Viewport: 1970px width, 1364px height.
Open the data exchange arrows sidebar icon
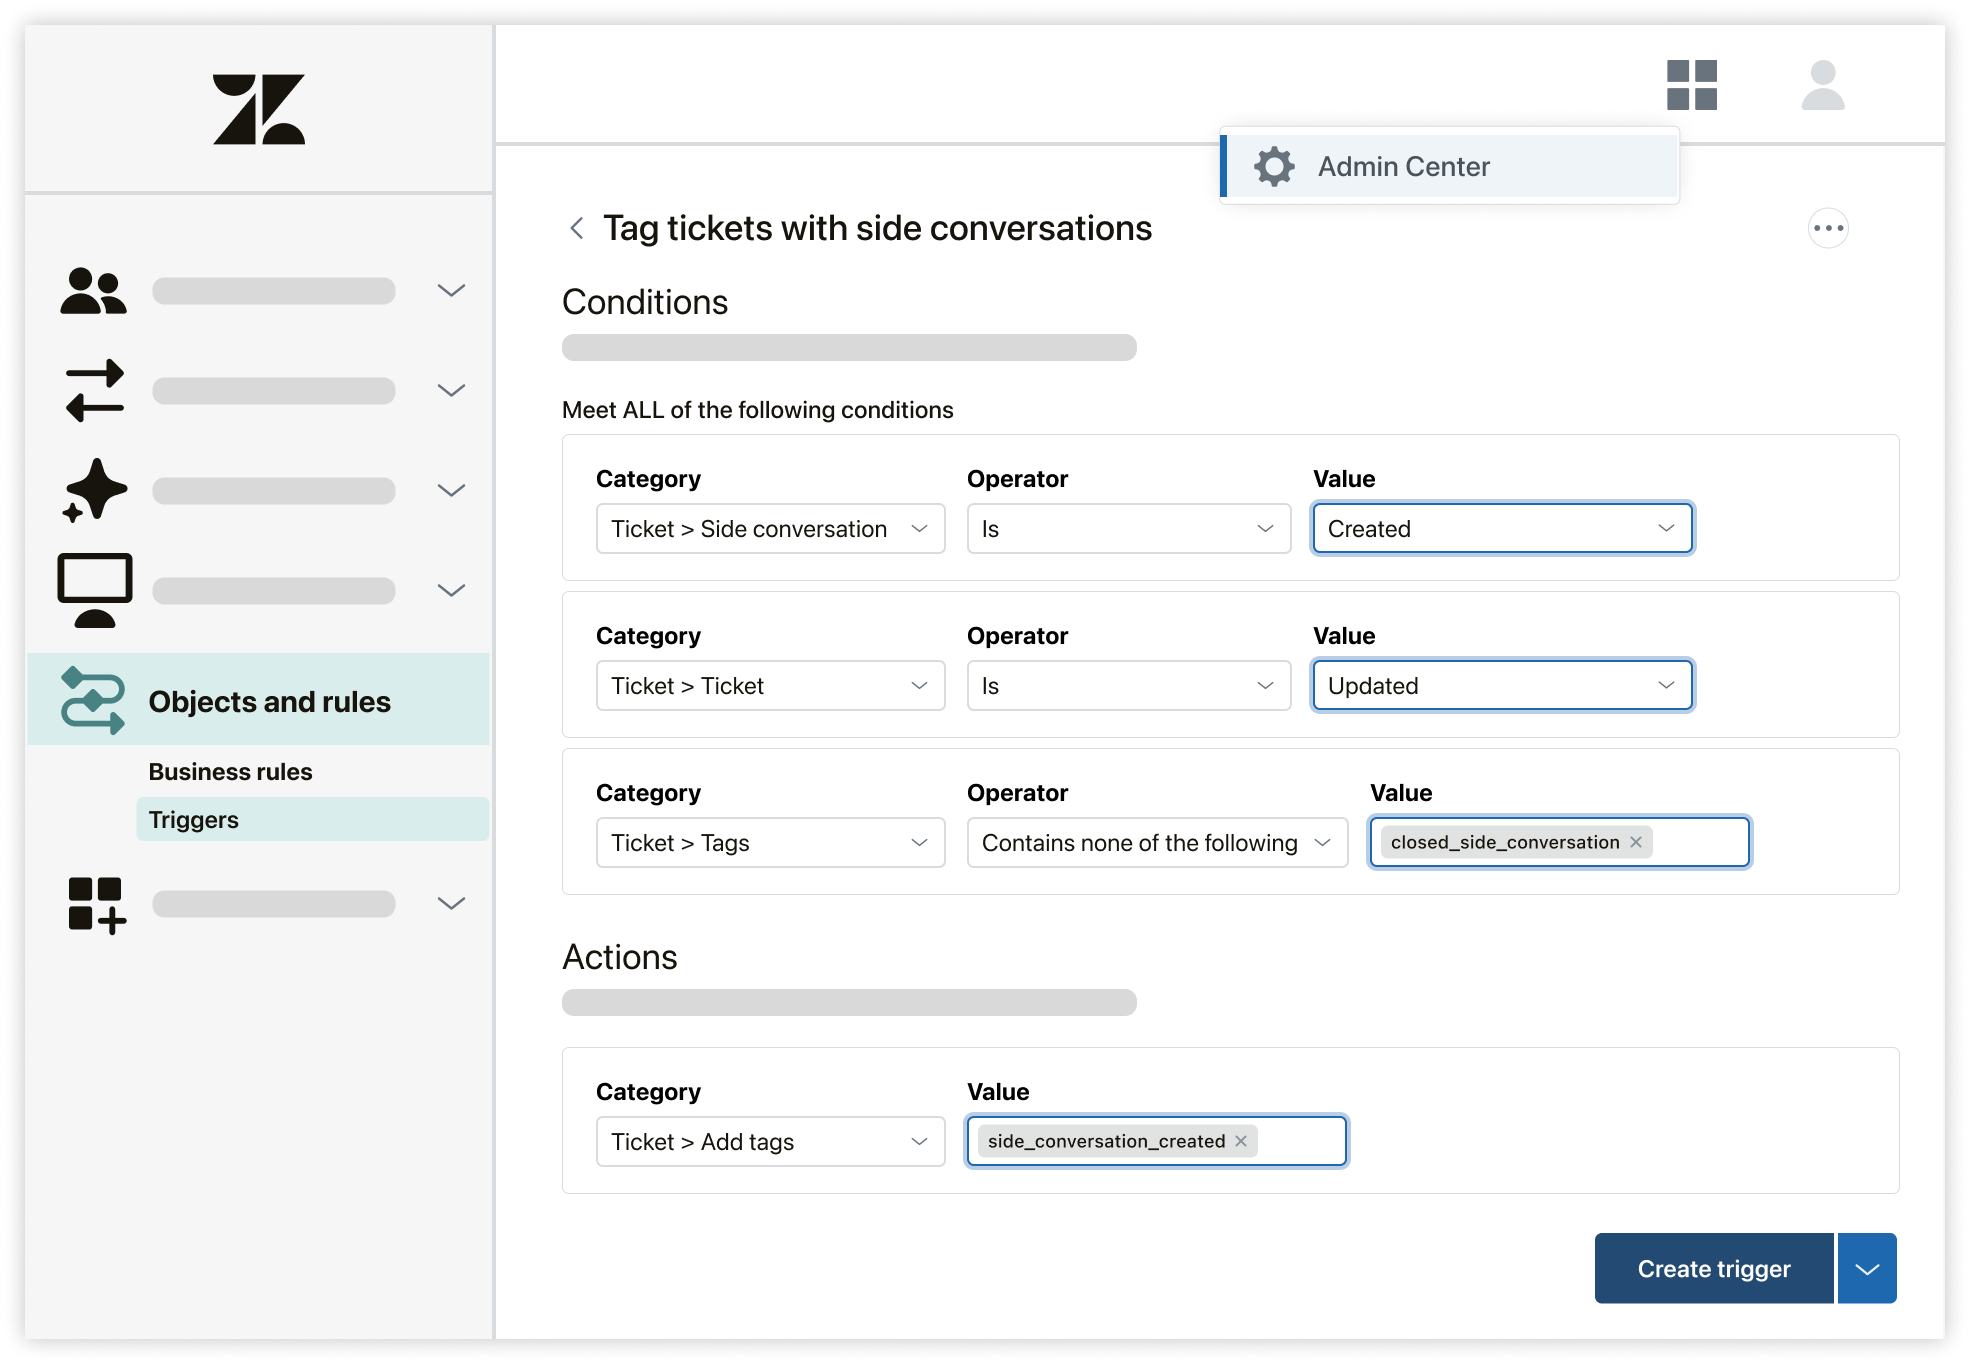tap(95, 390)
